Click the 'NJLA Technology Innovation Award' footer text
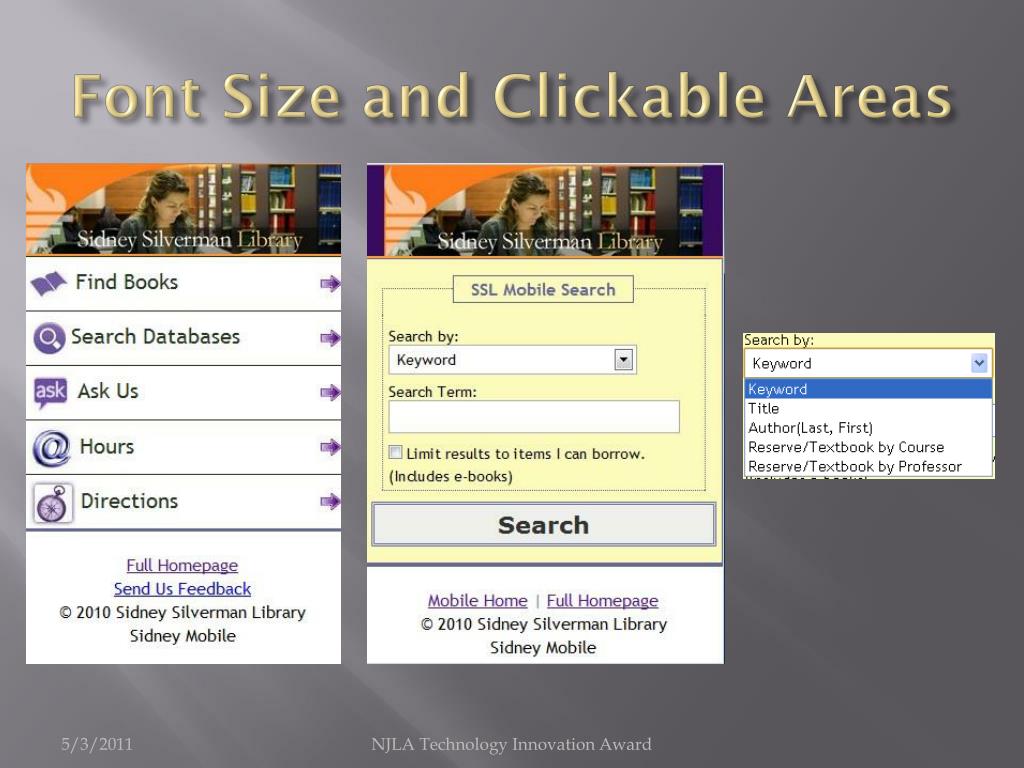Screen dimensions: 1024x768 tap(511, 744)
